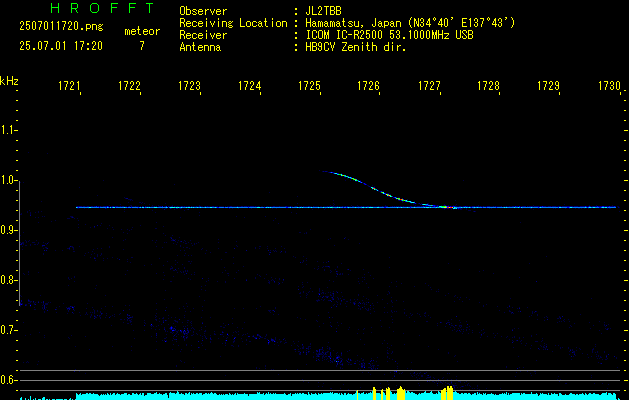The width and height of the screenshot is (629, 400).
Task: Click the 1727 time axis marker
Action: (428, 86)
